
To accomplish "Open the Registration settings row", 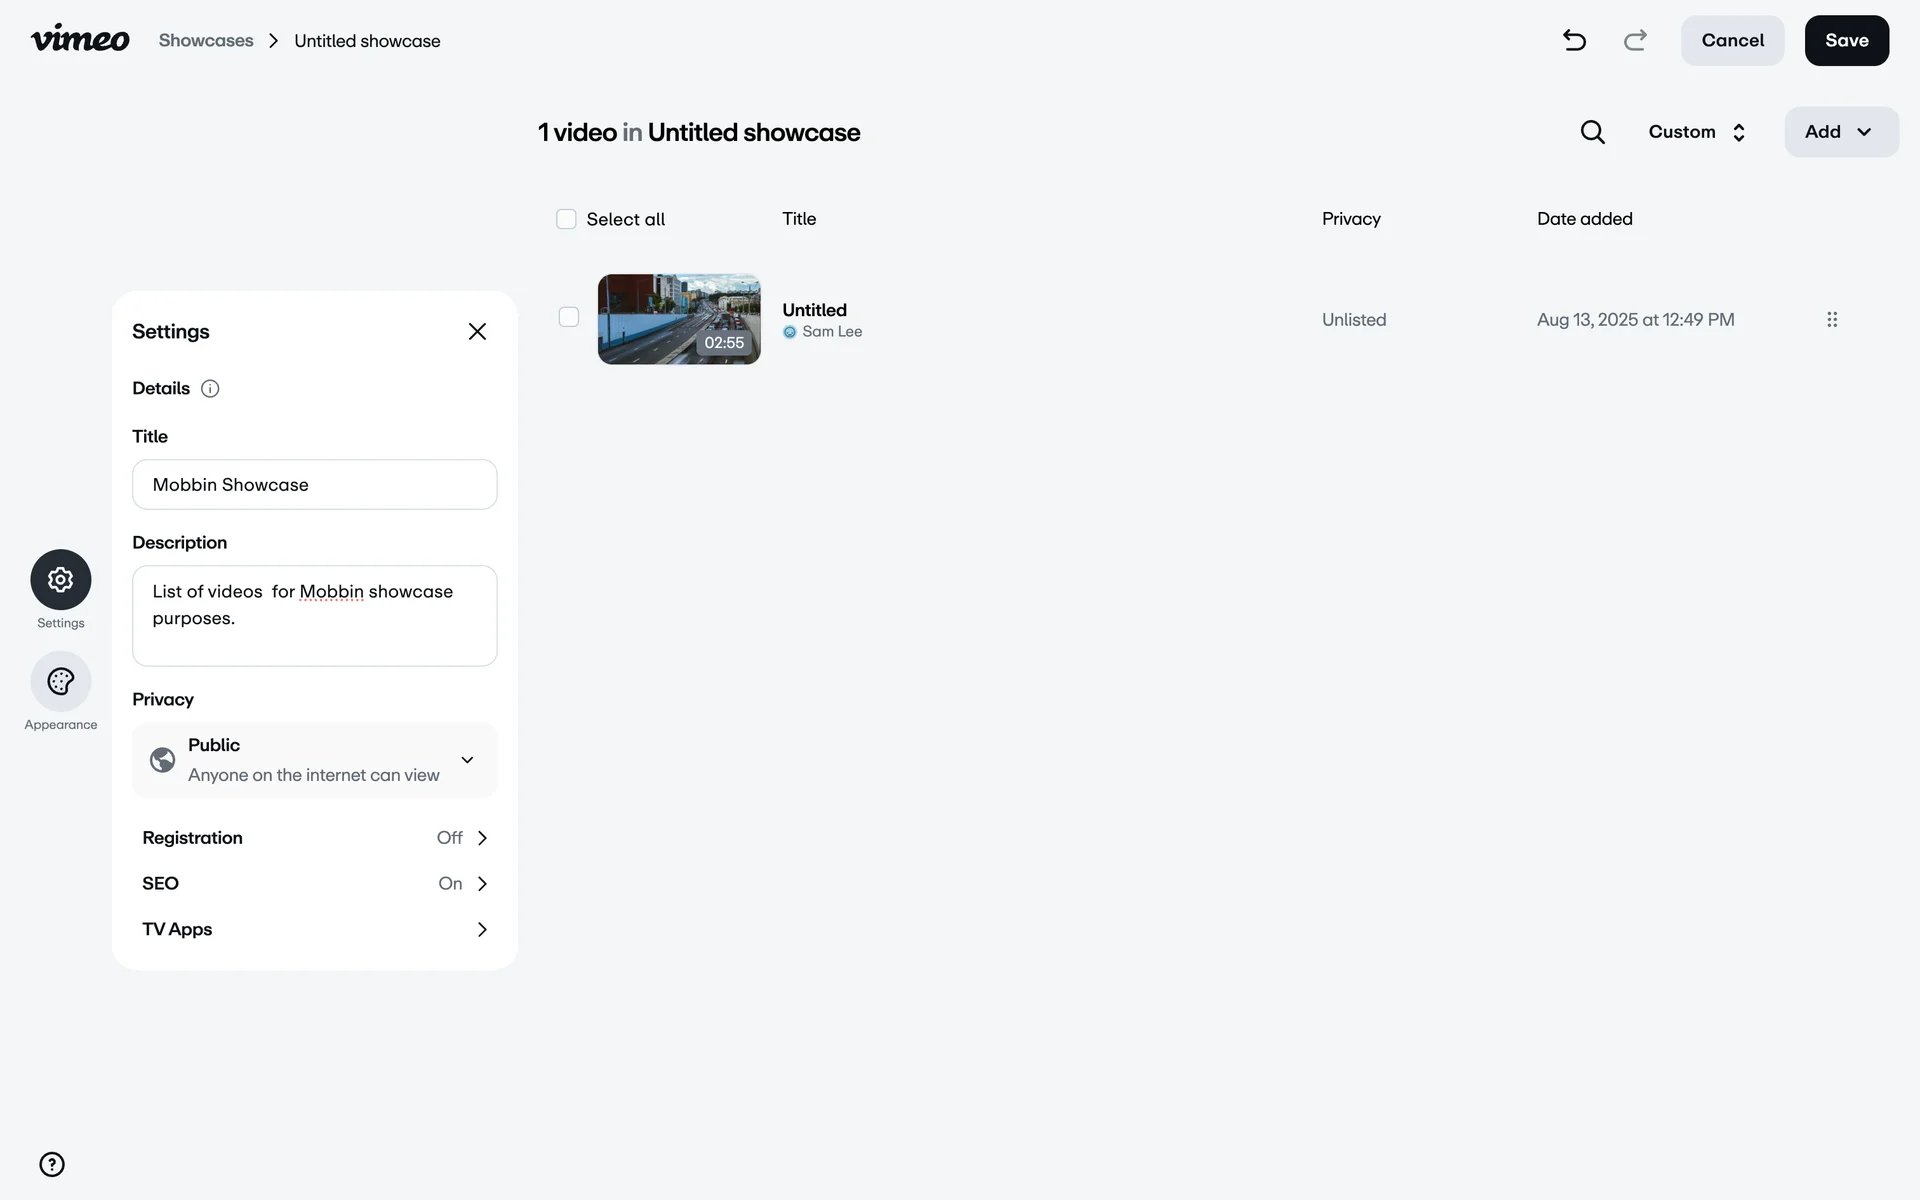I will tap(314, 838).
